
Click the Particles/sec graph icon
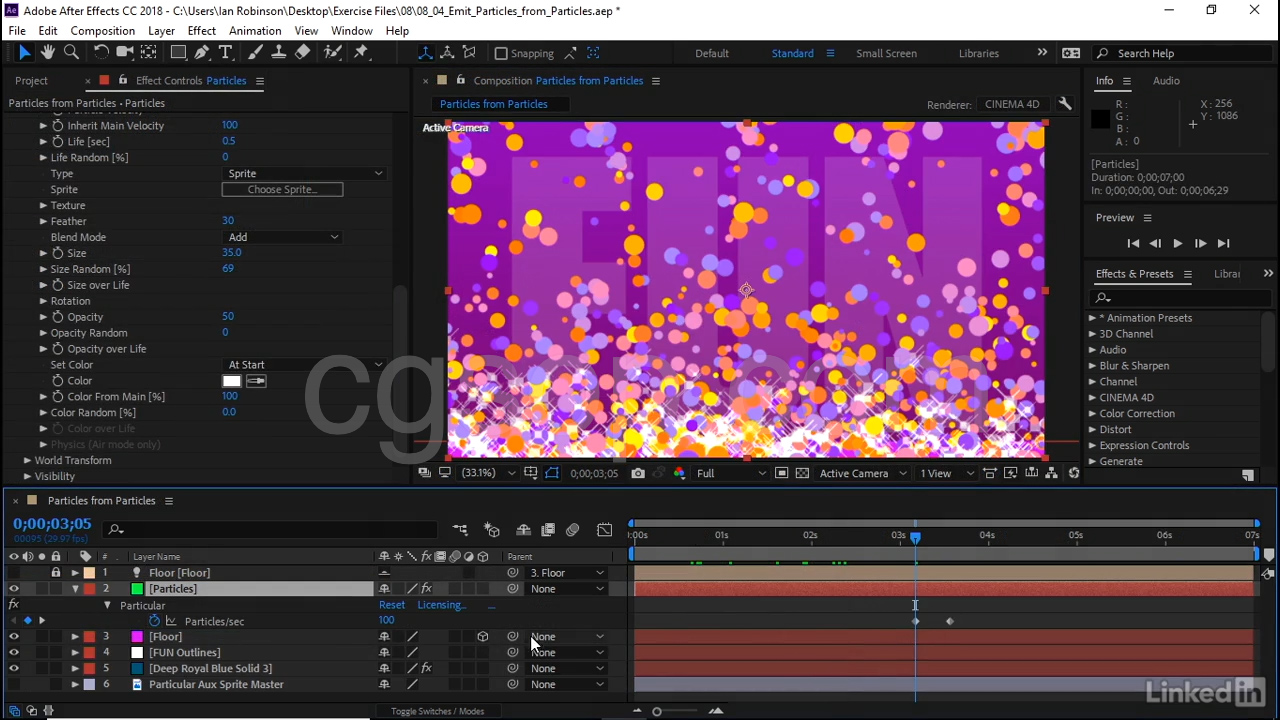pos(171,621)
